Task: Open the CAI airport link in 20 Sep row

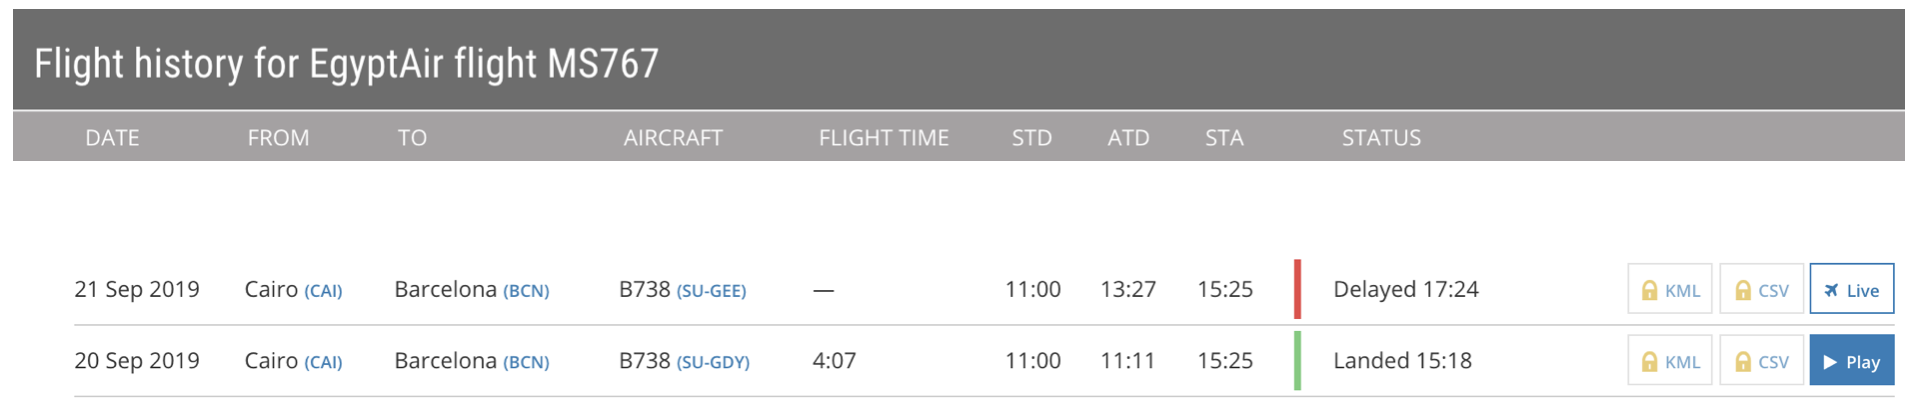Action: click(x=323, y=362)
